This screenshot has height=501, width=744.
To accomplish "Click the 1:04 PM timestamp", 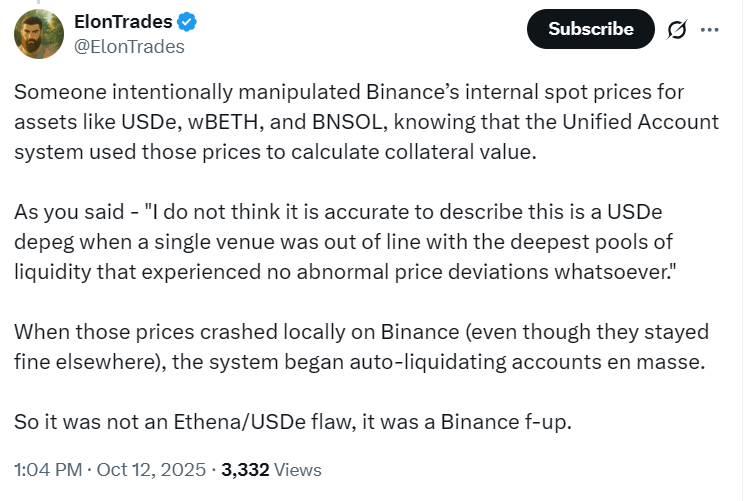I will pyautogui.click(x=49, y=469).
